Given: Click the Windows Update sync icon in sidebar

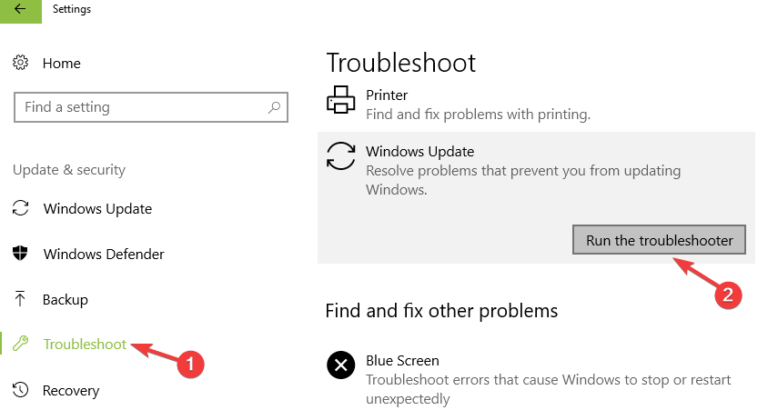Looking at the screenshot, I should [x=21, y=209].
